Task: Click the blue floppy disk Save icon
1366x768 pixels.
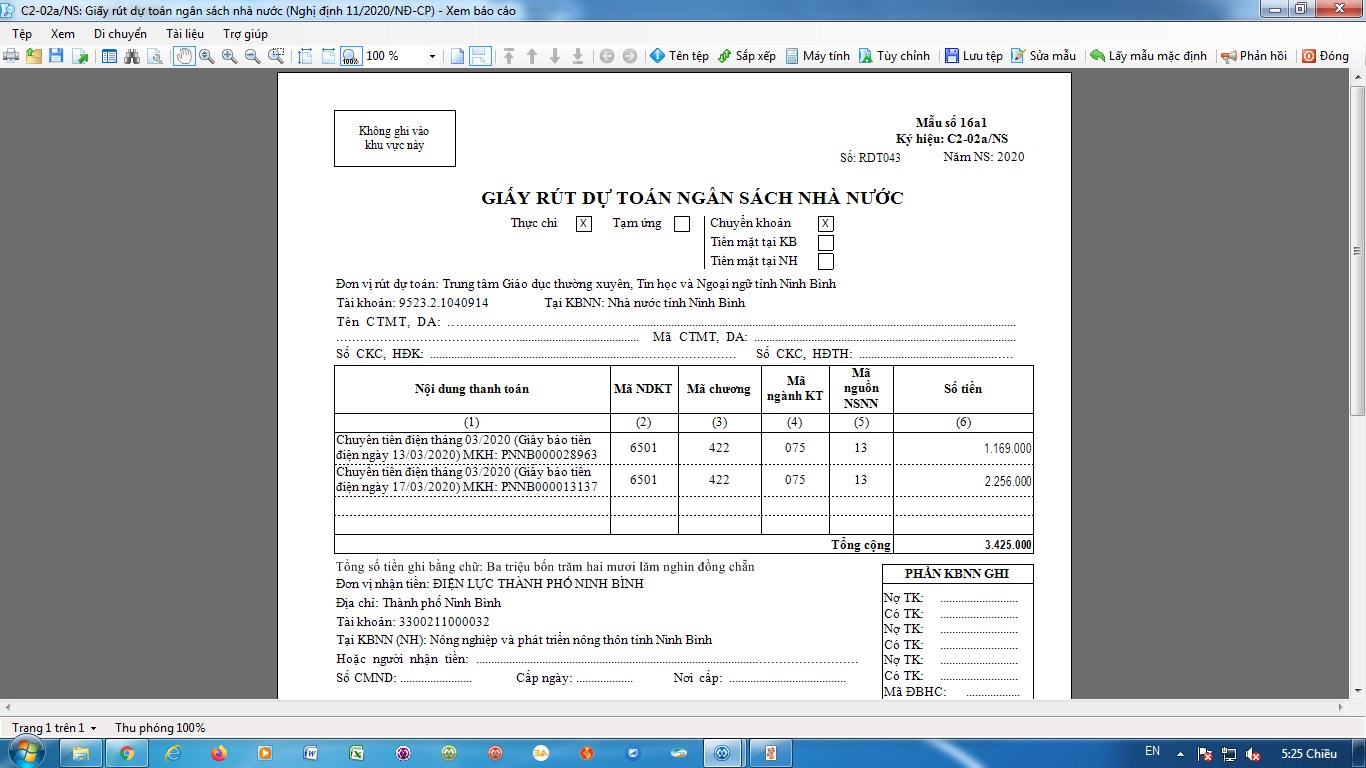Action: pyautogui.click(x=57, y=56)
